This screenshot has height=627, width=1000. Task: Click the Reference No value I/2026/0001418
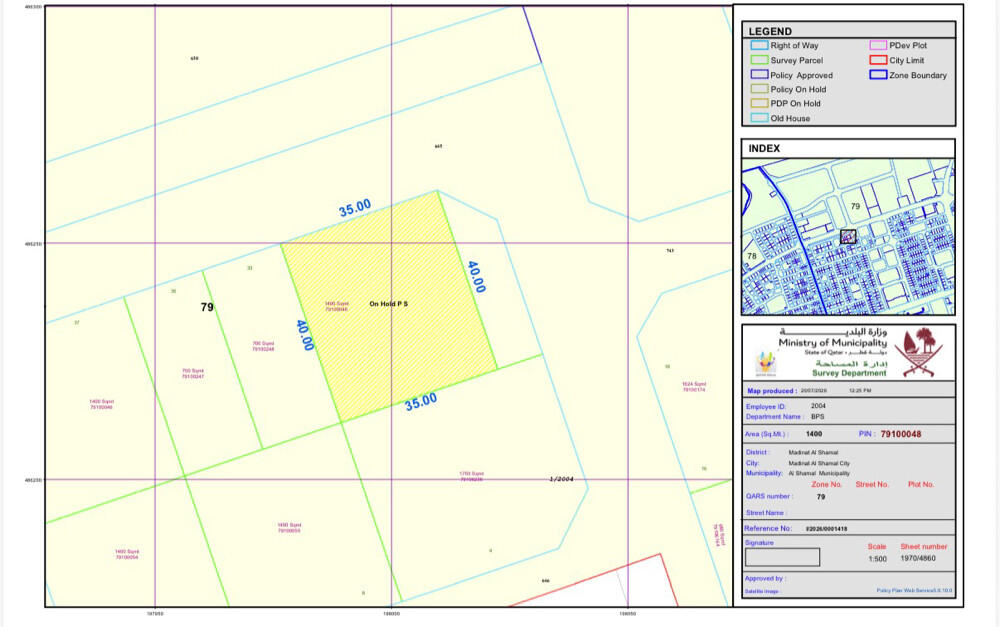[826, 529]
